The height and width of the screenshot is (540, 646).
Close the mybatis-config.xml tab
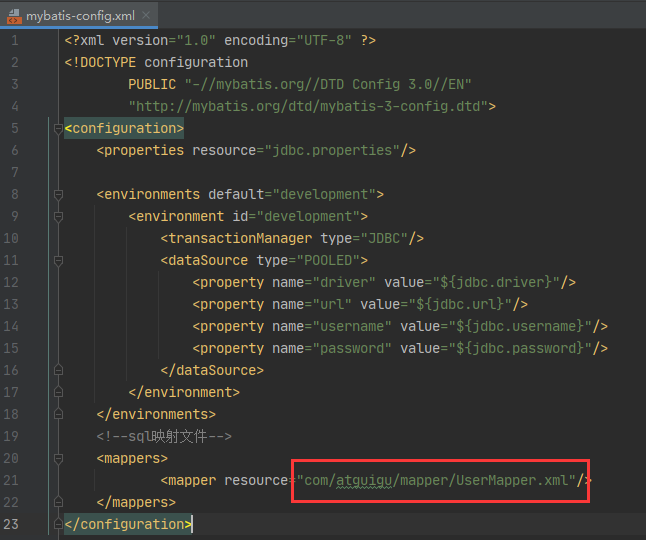146,15
